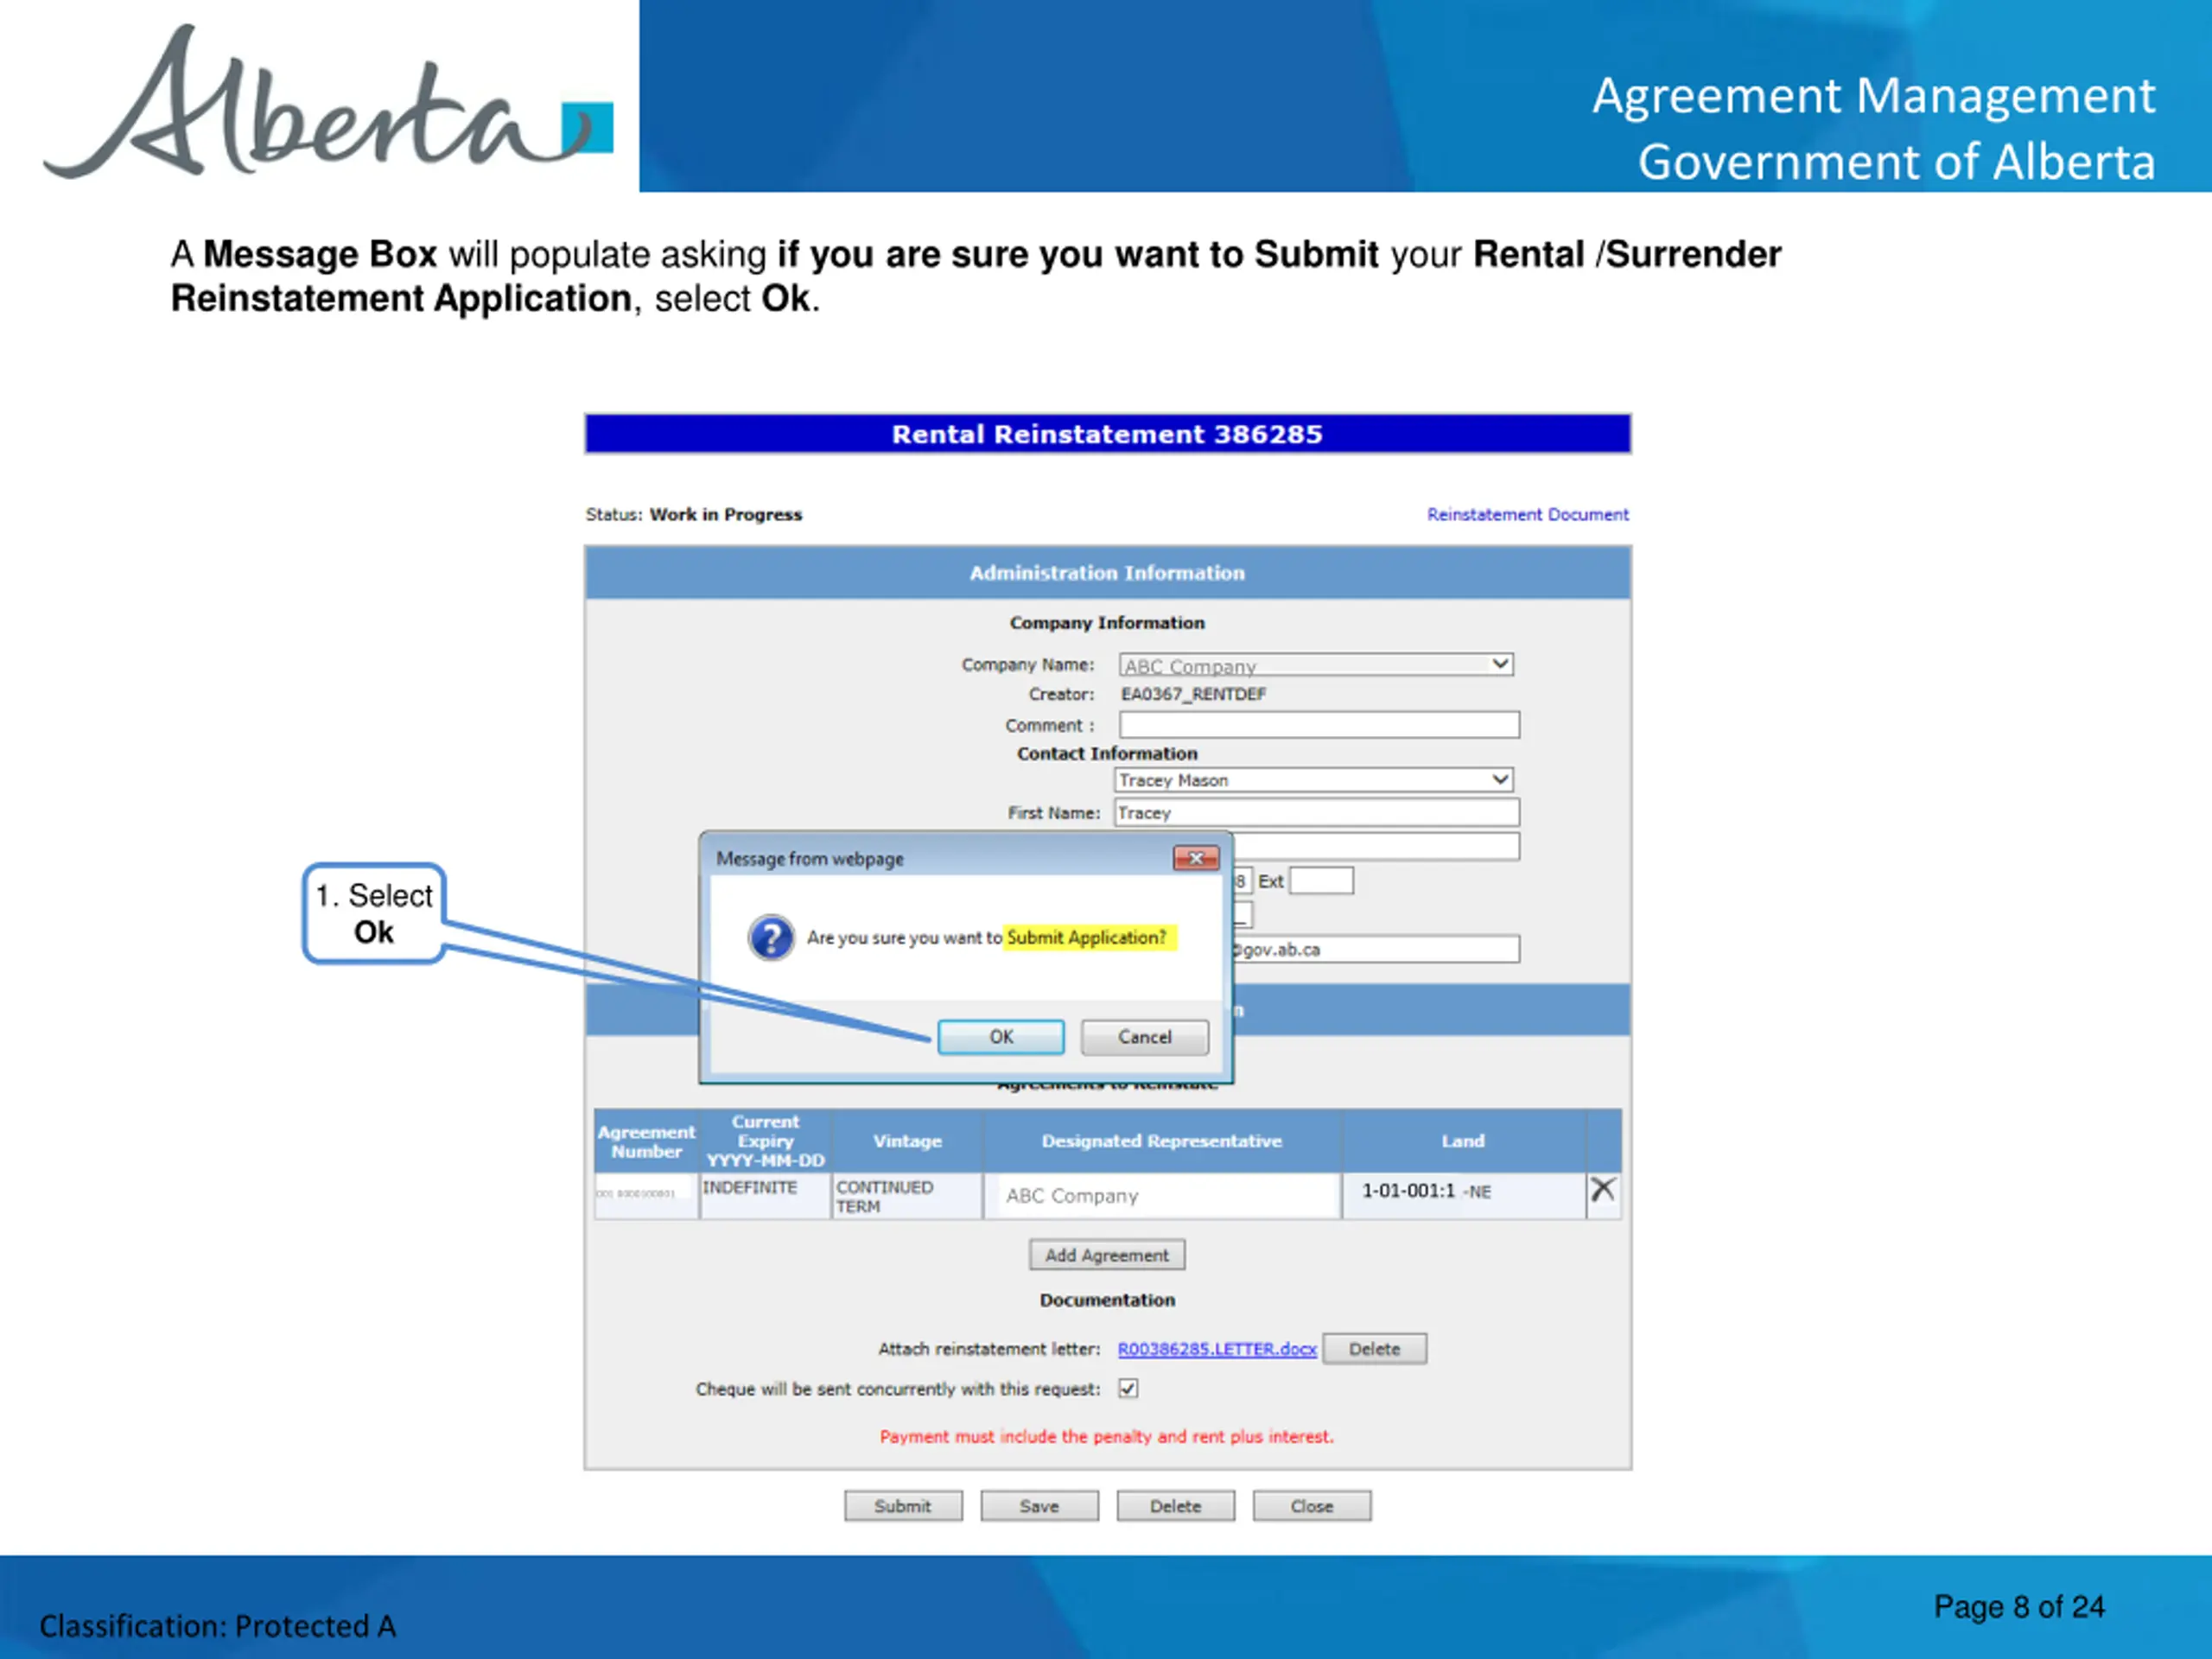Viewport: 2212px width, 1659px height.
Task: Click the email field ending gov.ab.ca
Action: 1376,949
